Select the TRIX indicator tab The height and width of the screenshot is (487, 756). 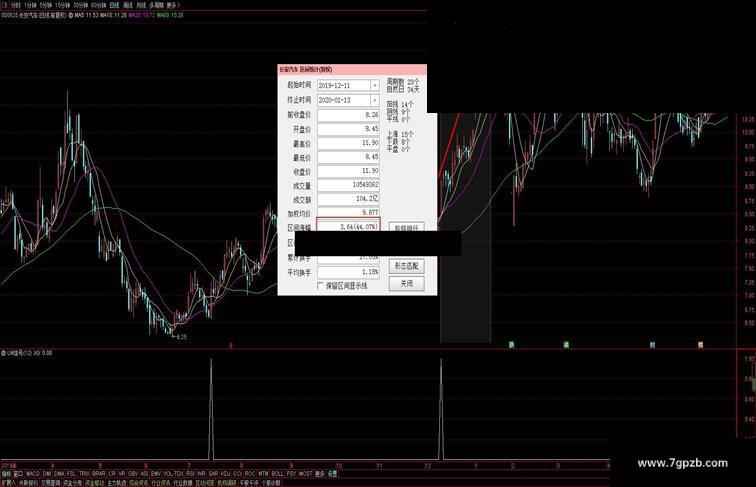coord(84,473)
